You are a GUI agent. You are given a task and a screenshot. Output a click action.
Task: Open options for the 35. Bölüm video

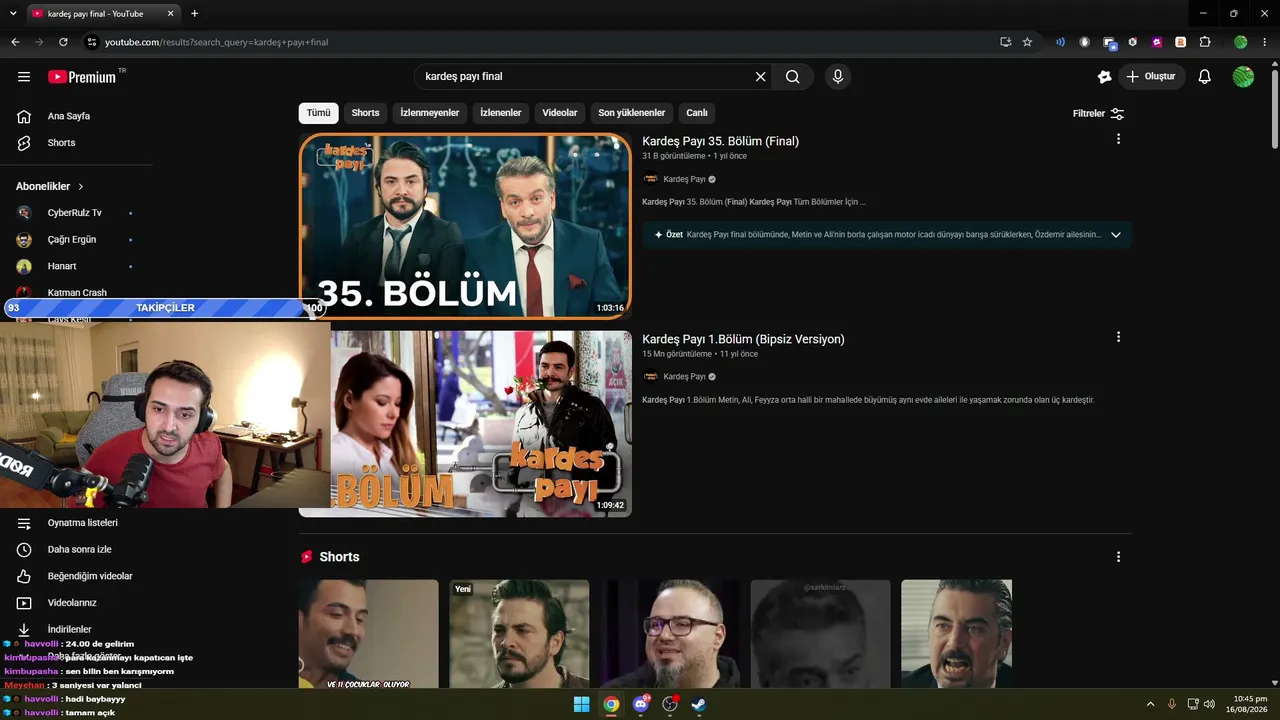[x=1118, y=139]
